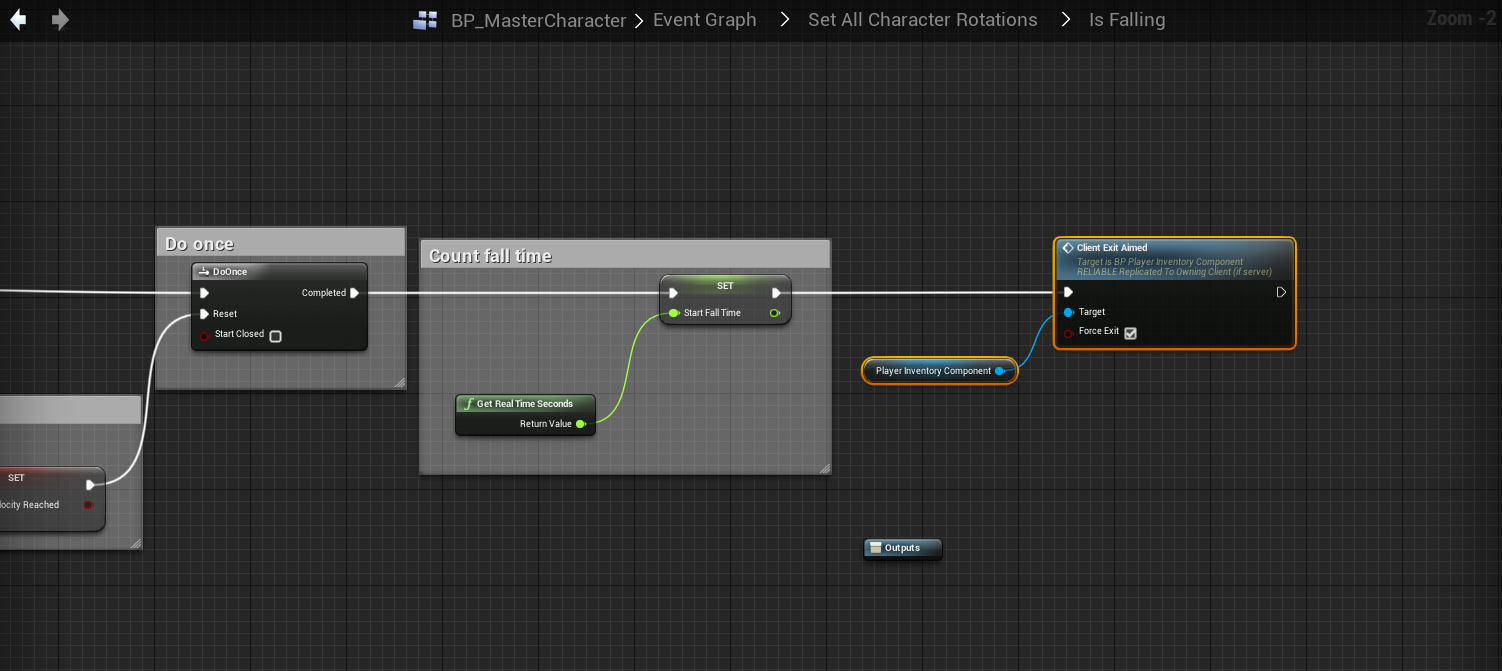Image resolution: width=1502 pixels, height=671 pixels.
Task: Click the Start Fall Time input pin
Action: [674, 313]
